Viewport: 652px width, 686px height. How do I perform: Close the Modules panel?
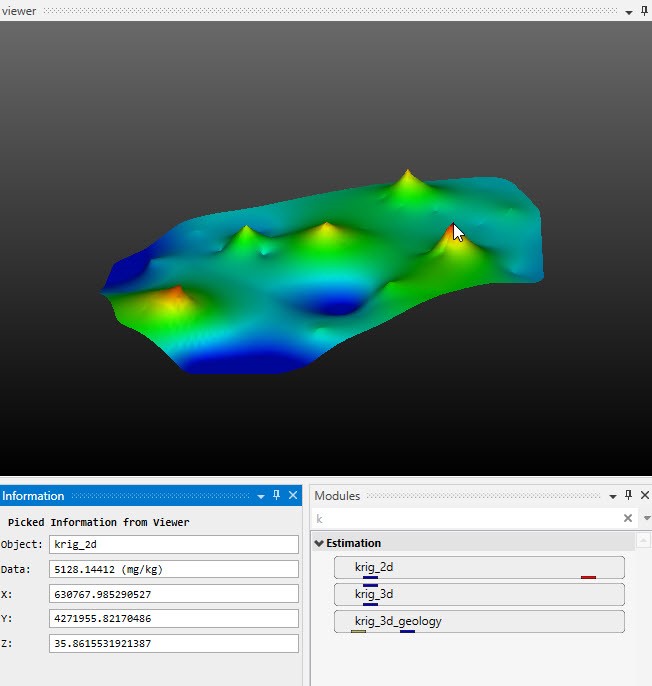point(644,496)
